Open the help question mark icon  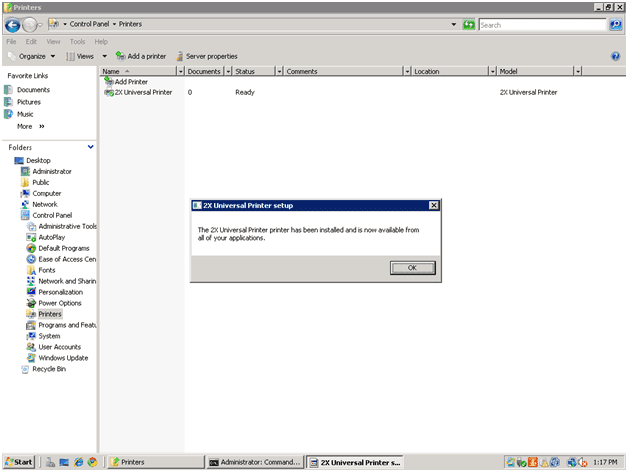[616, 56]
